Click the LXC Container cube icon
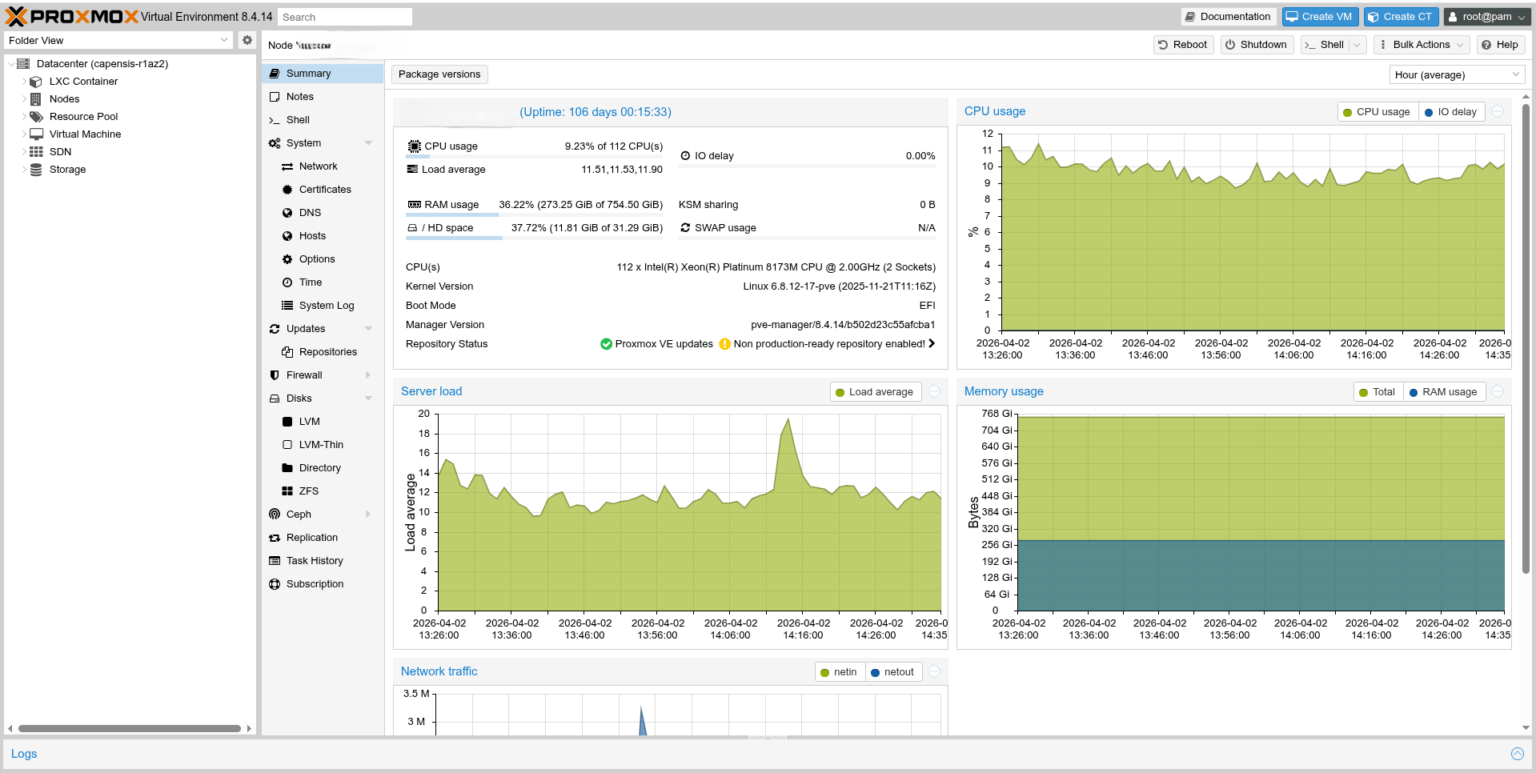This screenshot has width=1536, height=773. [x=36, y=82]
